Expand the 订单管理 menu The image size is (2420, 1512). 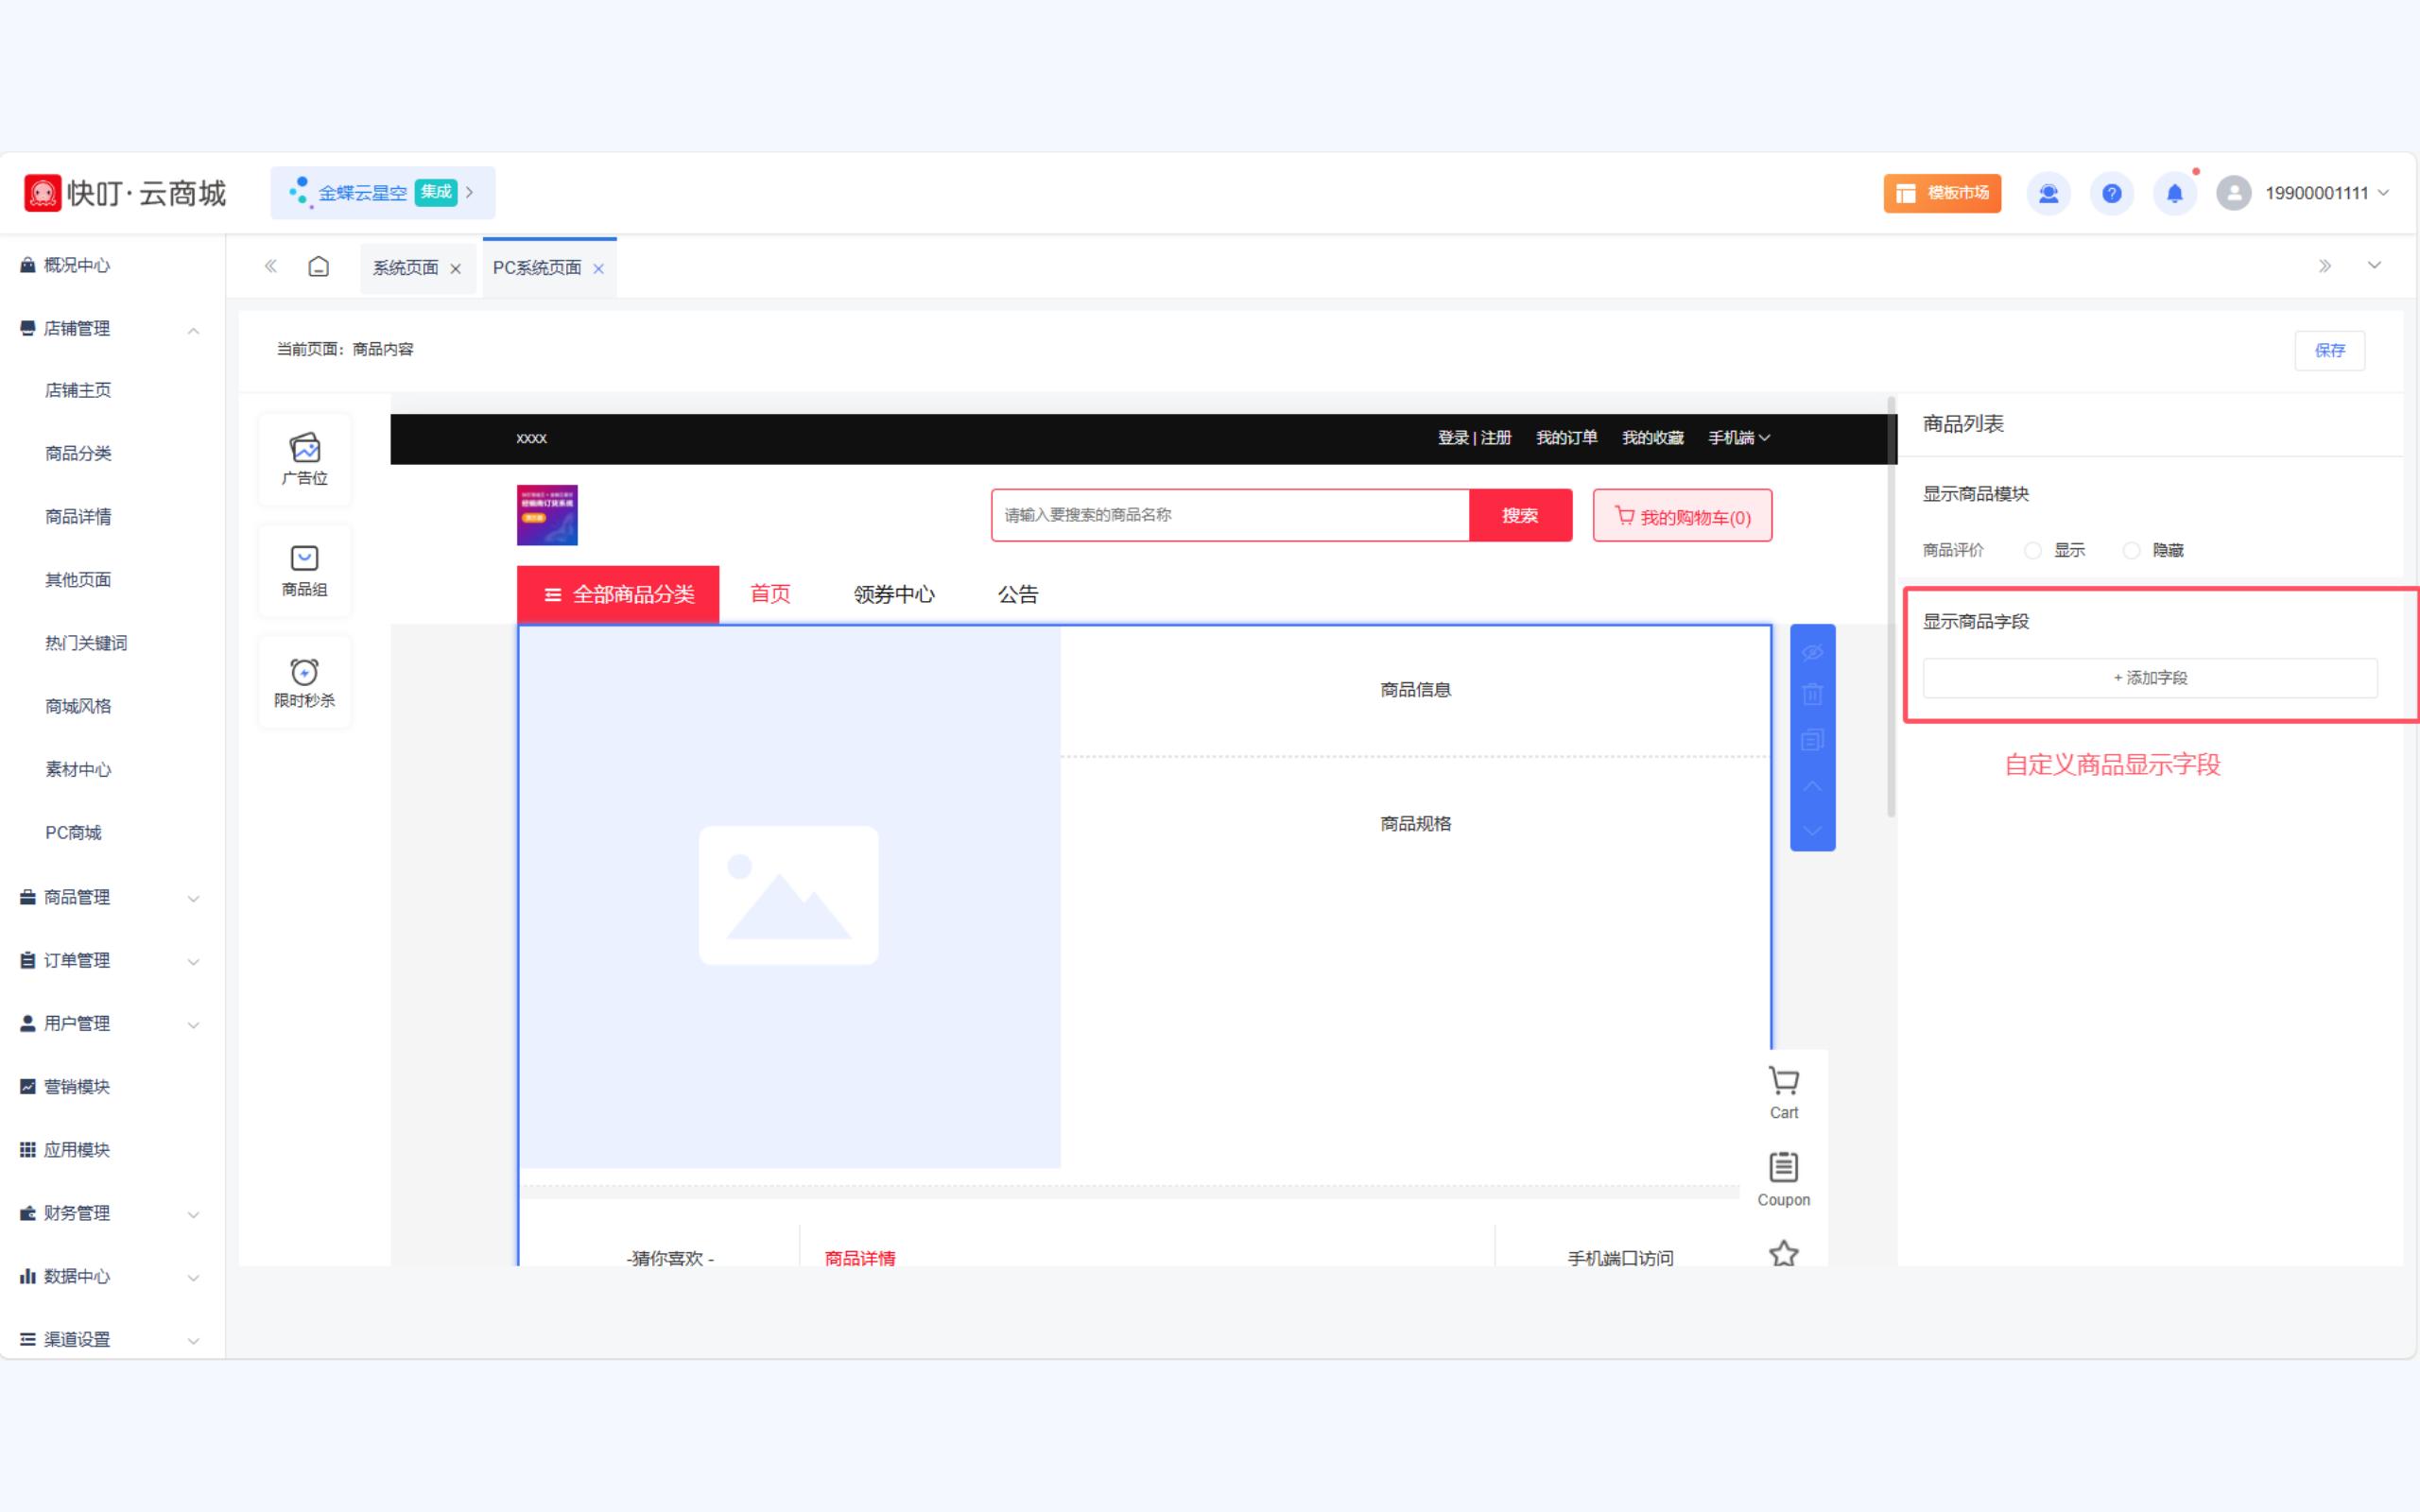pyautogui.click(x=193, y=962)
